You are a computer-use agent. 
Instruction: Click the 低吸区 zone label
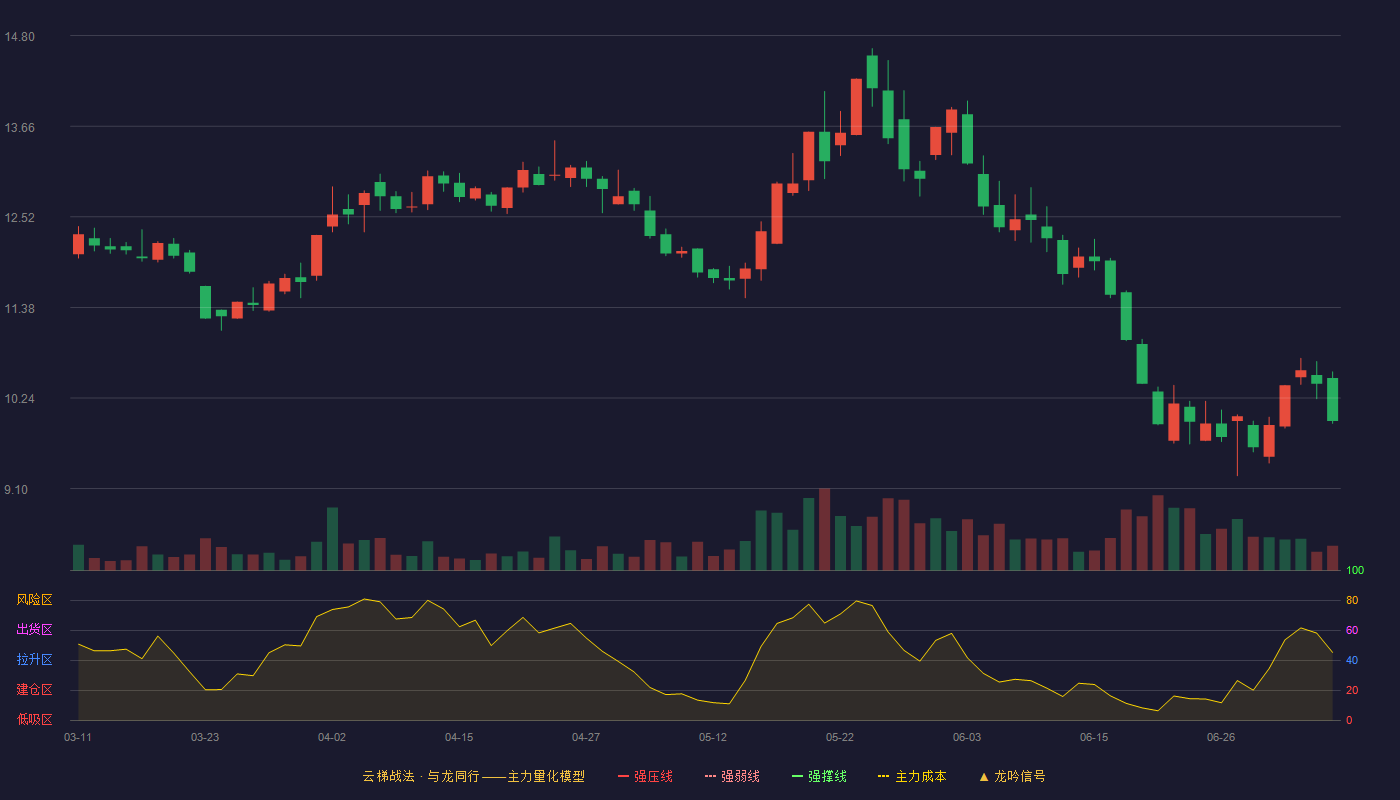pos(34,719)
